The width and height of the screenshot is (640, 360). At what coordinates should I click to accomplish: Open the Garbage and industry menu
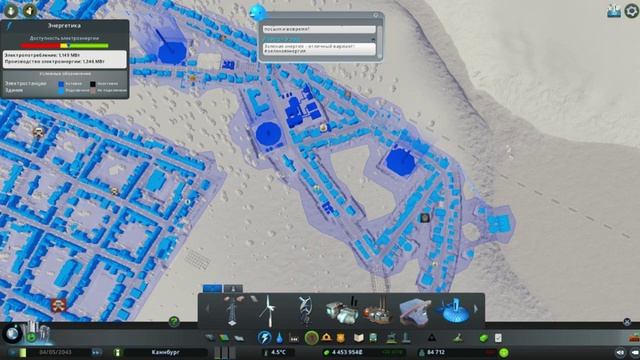click(x=294, y=338)
